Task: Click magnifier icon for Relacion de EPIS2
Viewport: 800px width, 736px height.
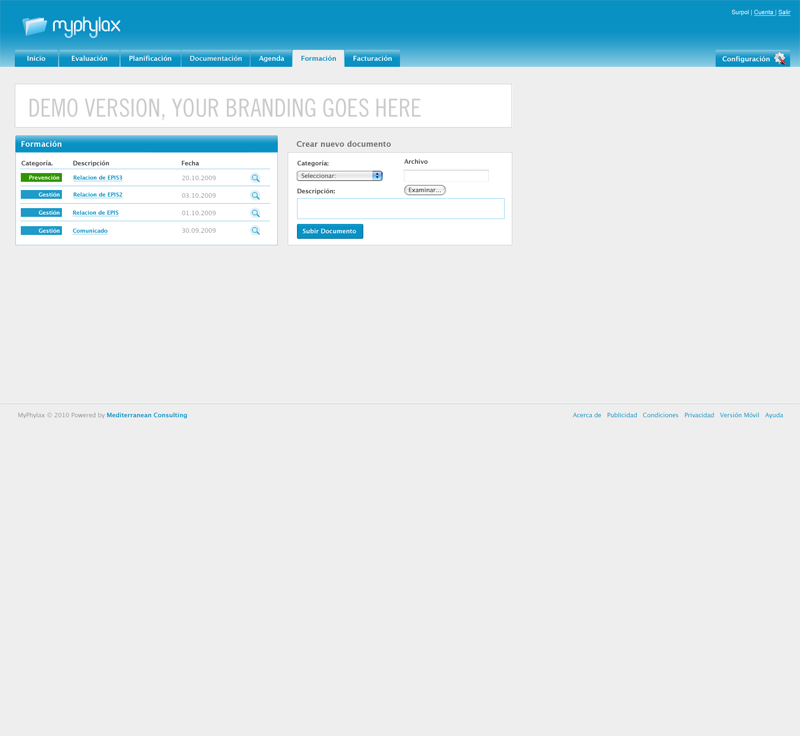Action: pos(255,196)
